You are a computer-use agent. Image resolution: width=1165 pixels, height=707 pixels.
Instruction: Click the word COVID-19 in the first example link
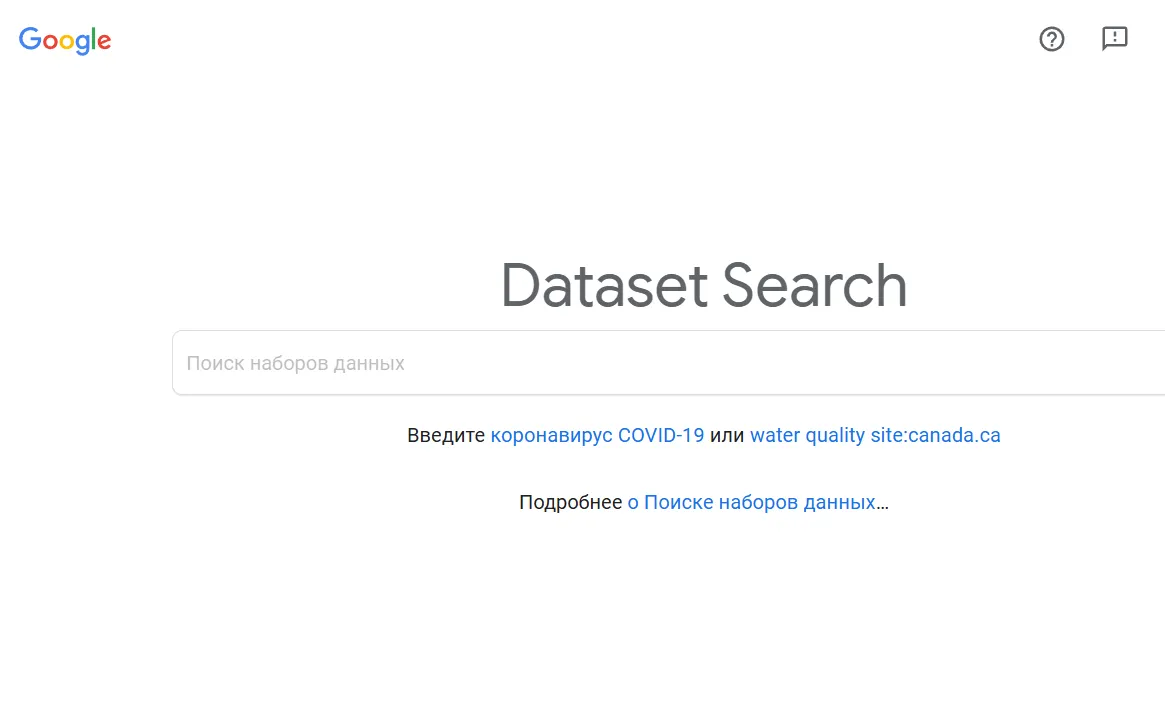661,435
